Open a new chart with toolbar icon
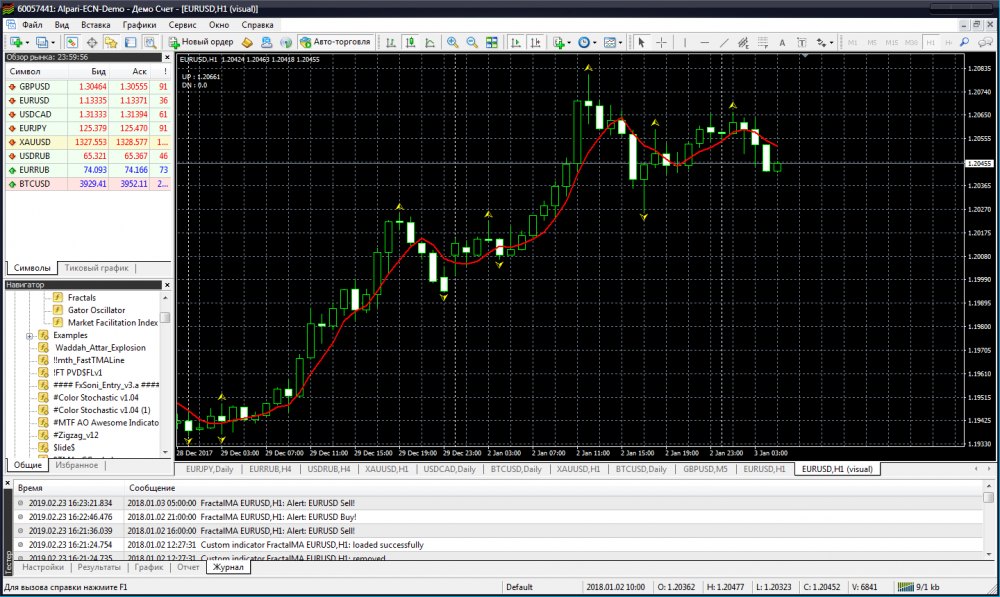Screen dimensions: 1000x597 (15, 42)
